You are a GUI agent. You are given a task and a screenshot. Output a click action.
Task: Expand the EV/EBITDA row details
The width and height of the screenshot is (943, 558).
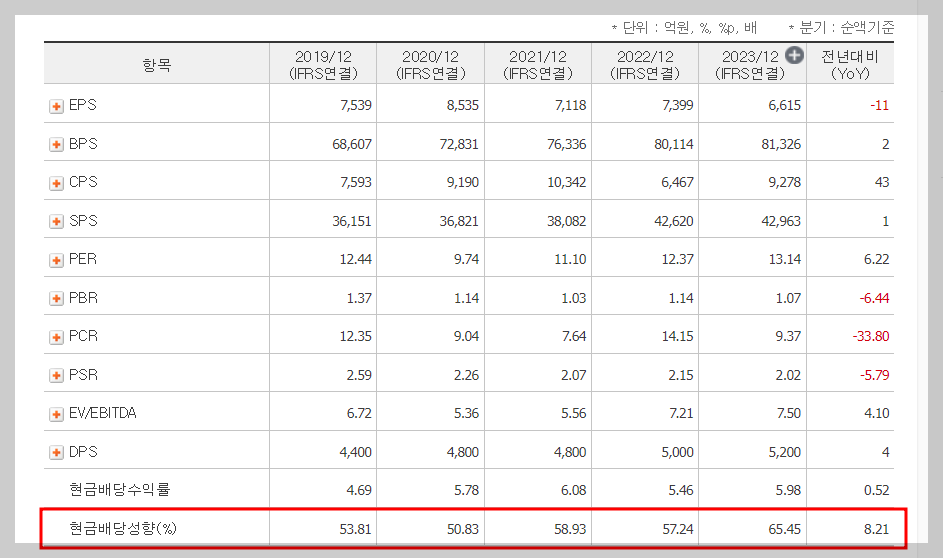(57, 414)
